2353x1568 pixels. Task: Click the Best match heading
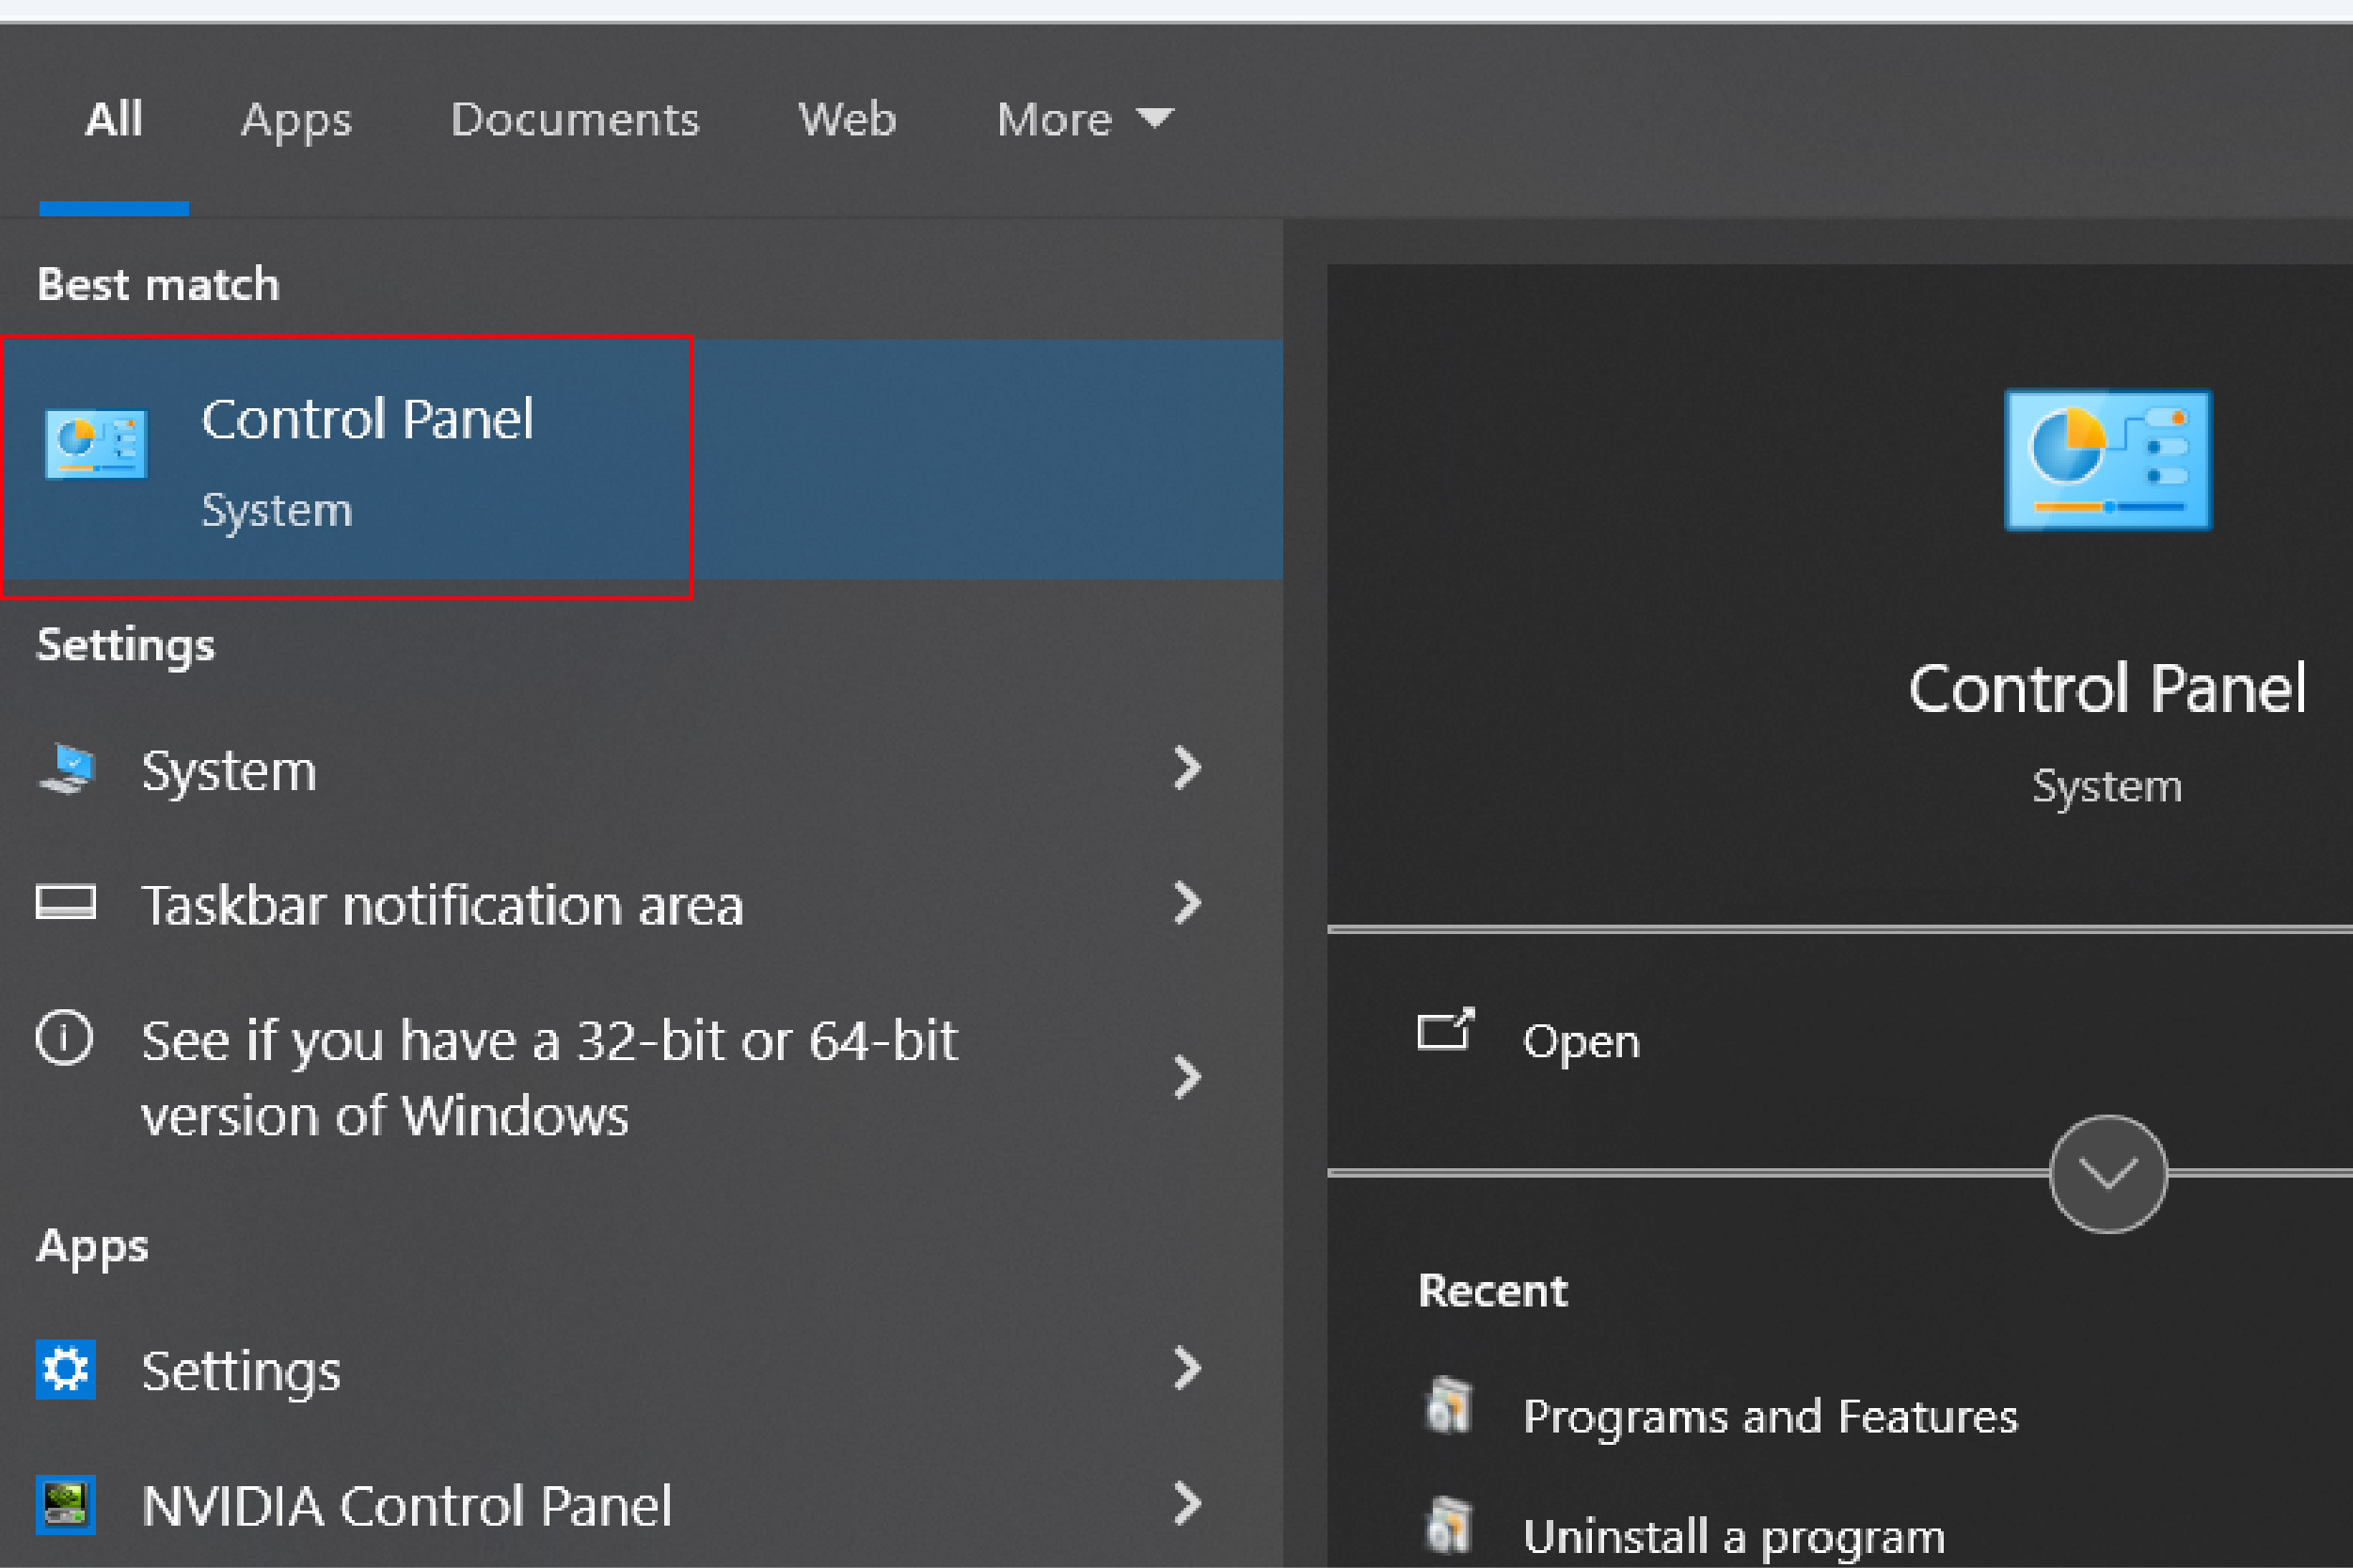[x=158, y=285]
